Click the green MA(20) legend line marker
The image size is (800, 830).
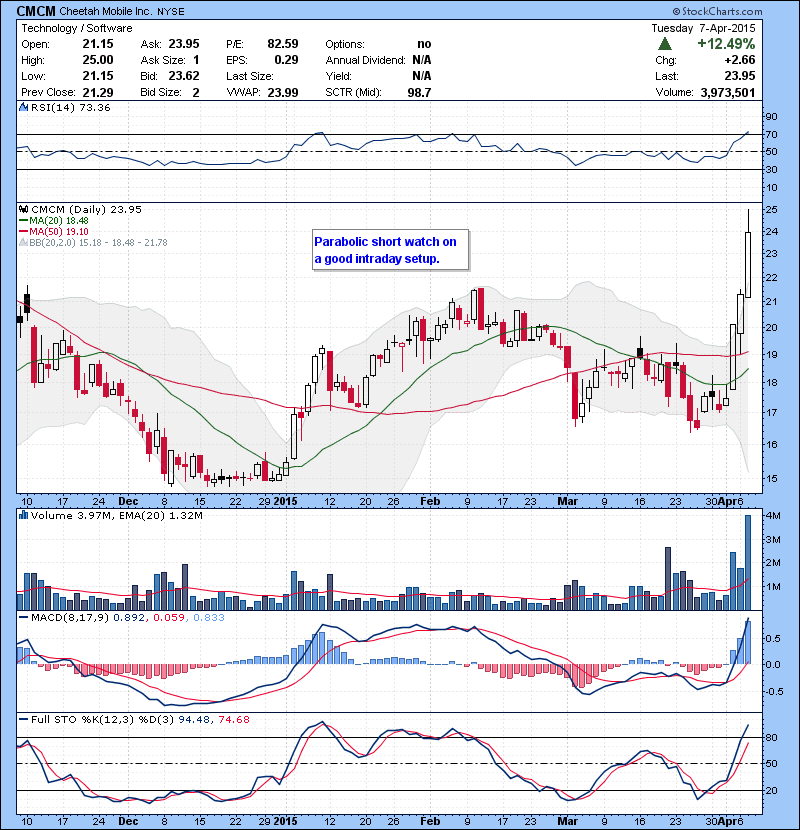[x=23, y=221]
